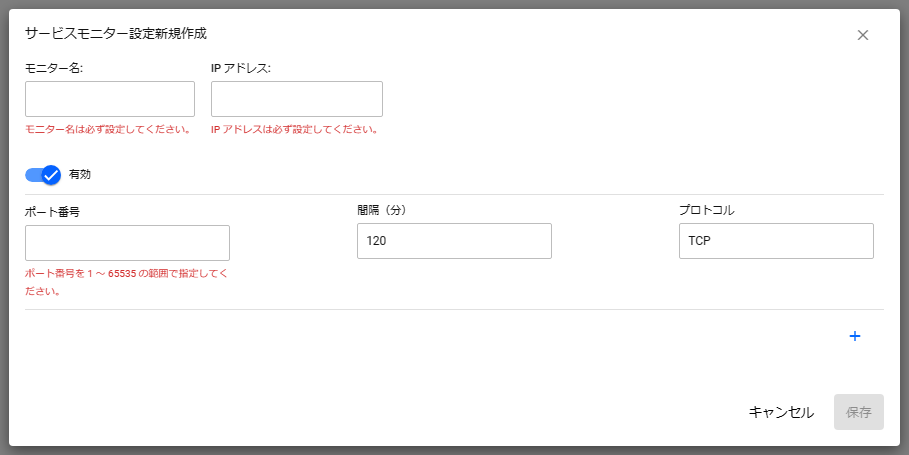909x455 pixels.
Task: Click the red IP アドレス required error message
Action: pyautogui.click(x=294, y=130)
